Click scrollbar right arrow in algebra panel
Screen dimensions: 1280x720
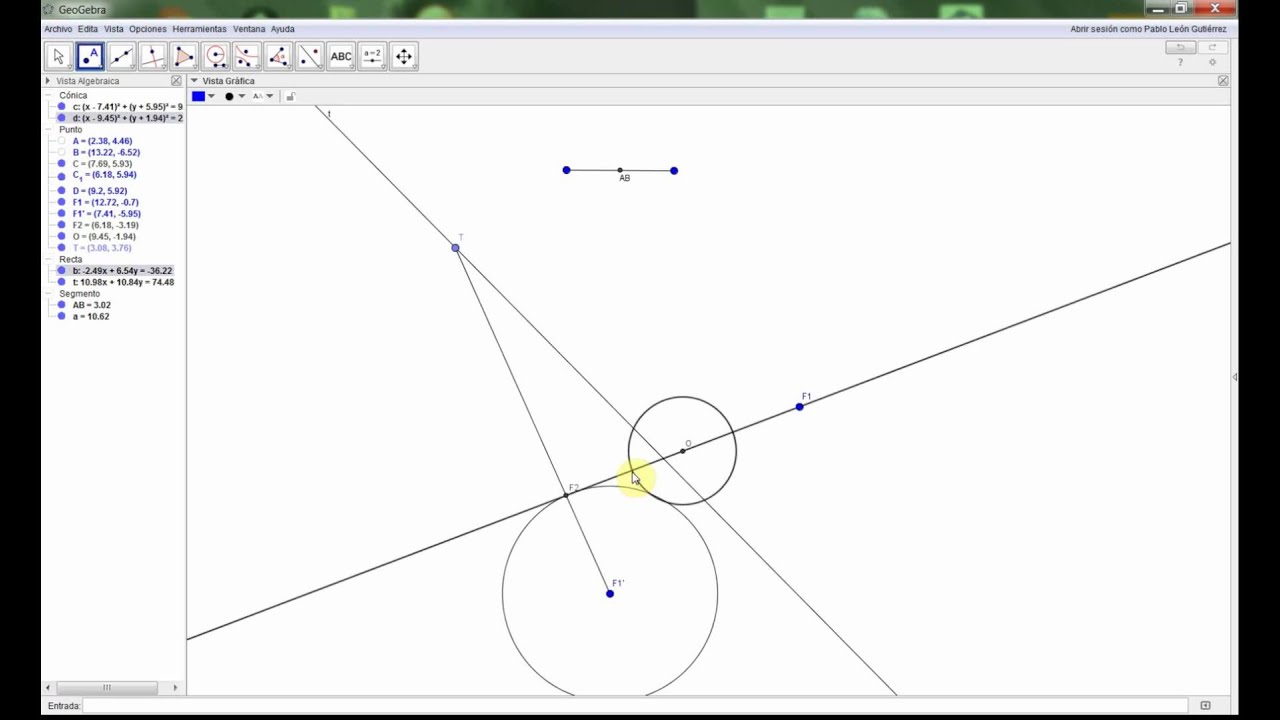(x=175, y=688)
